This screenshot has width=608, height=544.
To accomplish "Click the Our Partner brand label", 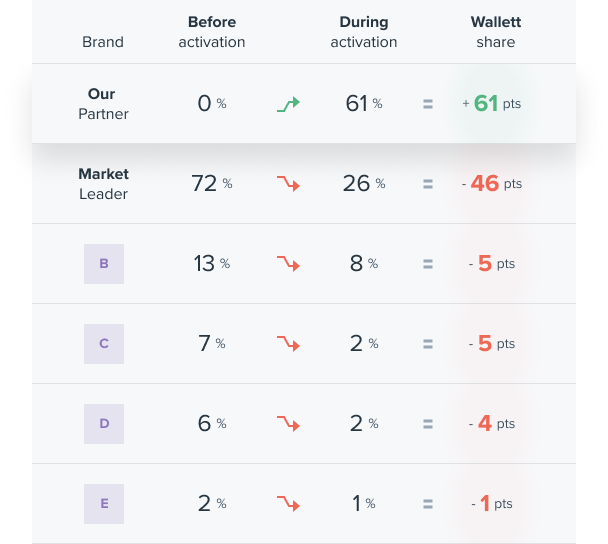I will [103, 104].
